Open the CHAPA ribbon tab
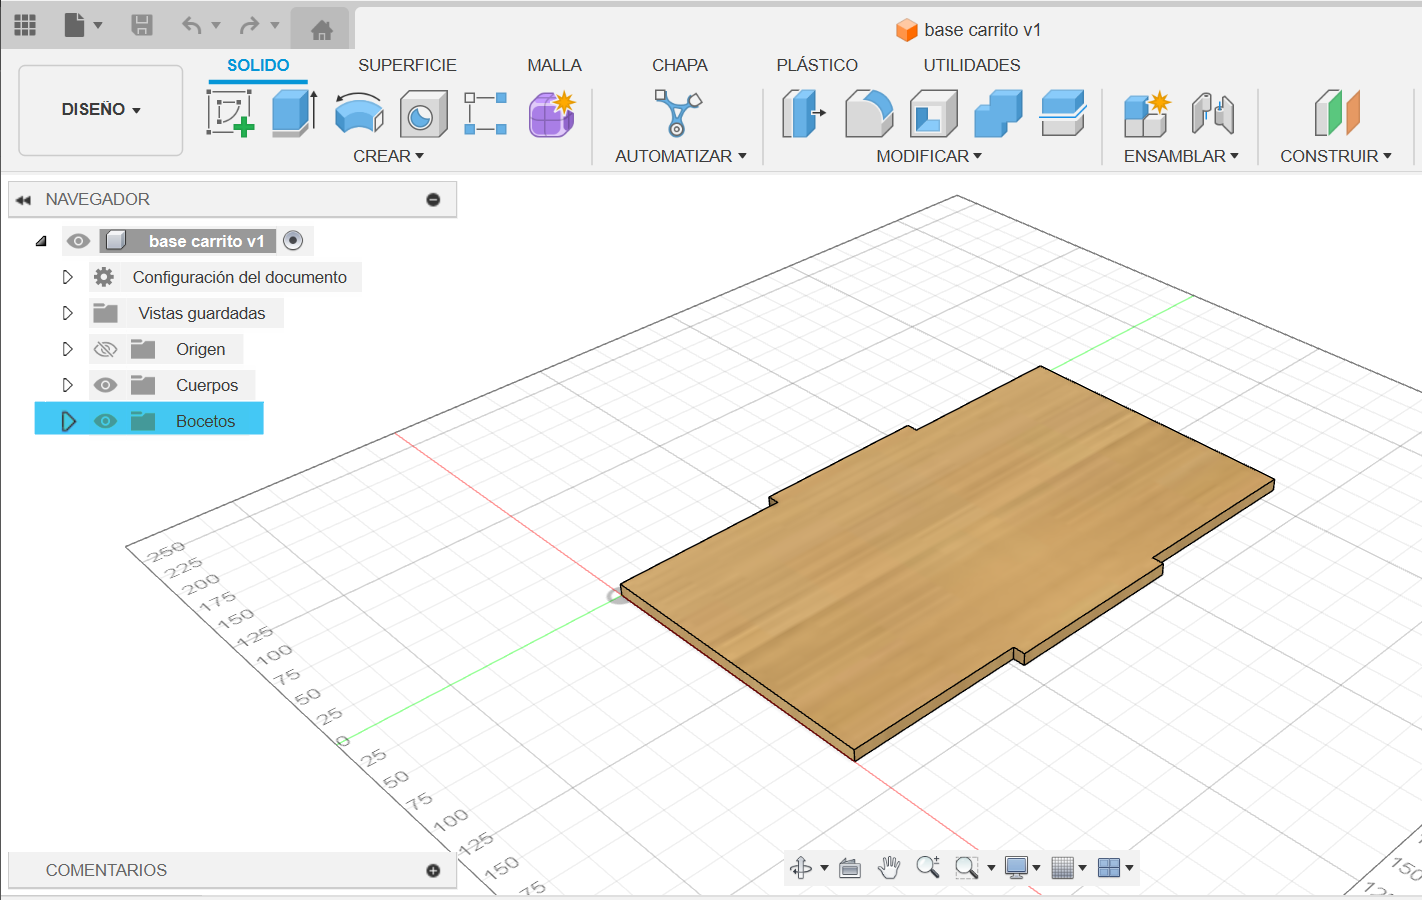The image size is (1422, 900). (x=680, y=64)
